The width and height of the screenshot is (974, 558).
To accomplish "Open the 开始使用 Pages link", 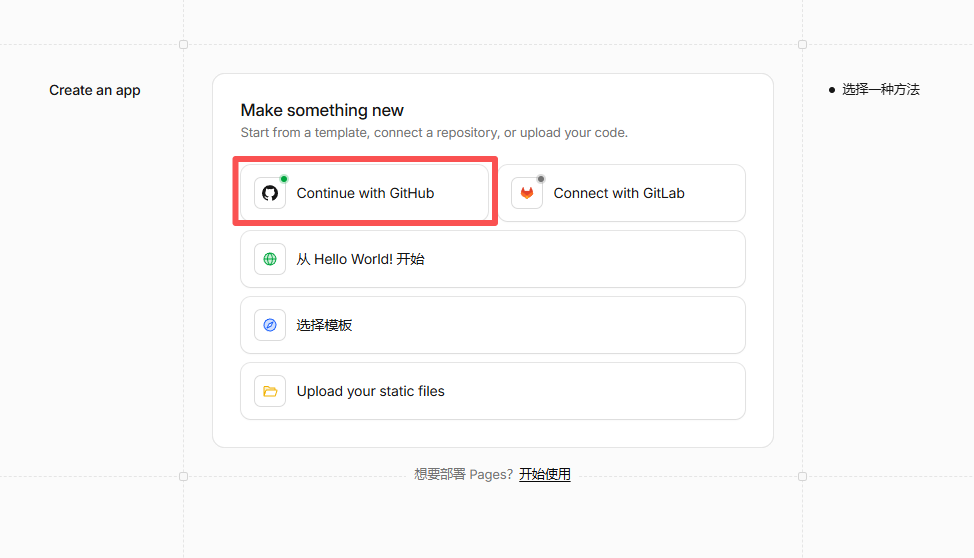I will click(x=545, y=474).
